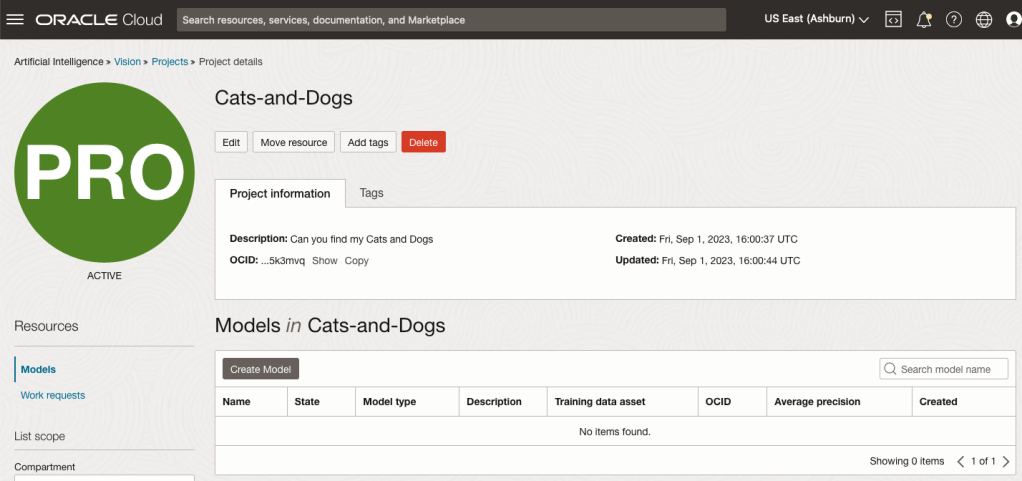This screenshot has width=1022, height=481.
Task: Open the Compartment dropdown under List scope
Action: tap(104, 478)
